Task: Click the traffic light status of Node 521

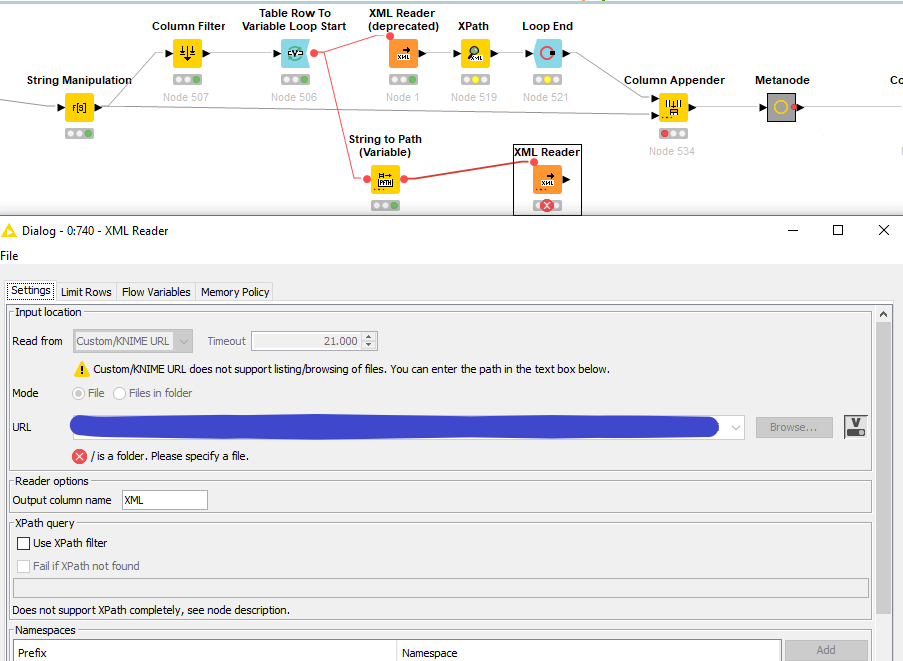Action: click(547, 79)
